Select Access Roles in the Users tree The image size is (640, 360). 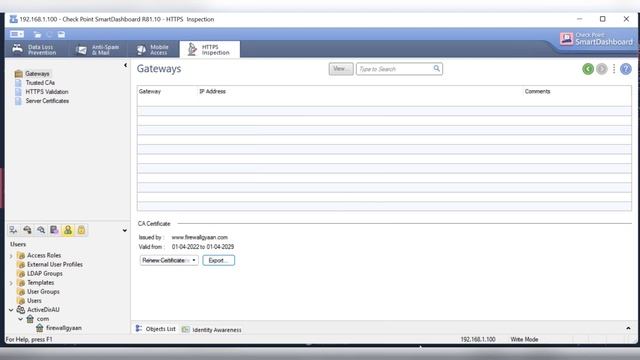(x=44, y=256)
